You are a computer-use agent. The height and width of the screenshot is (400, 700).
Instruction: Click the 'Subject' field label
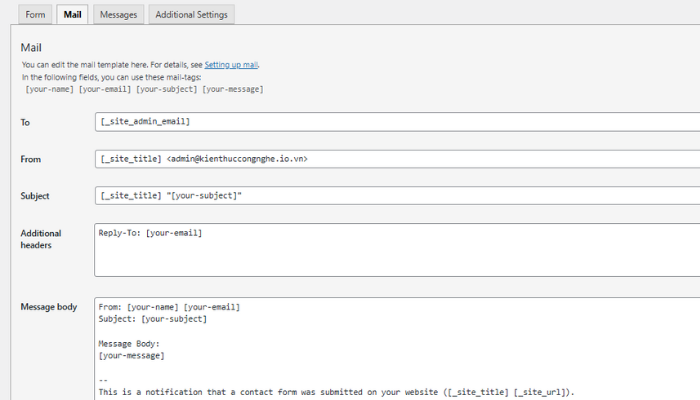pos(35,196)
